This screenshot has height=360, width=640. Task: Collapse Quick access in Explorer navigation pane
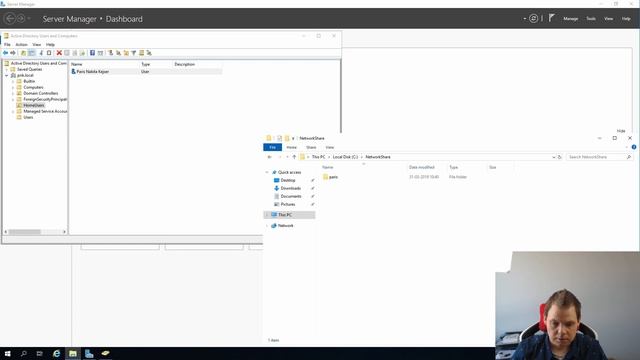[x=267, y=172]
